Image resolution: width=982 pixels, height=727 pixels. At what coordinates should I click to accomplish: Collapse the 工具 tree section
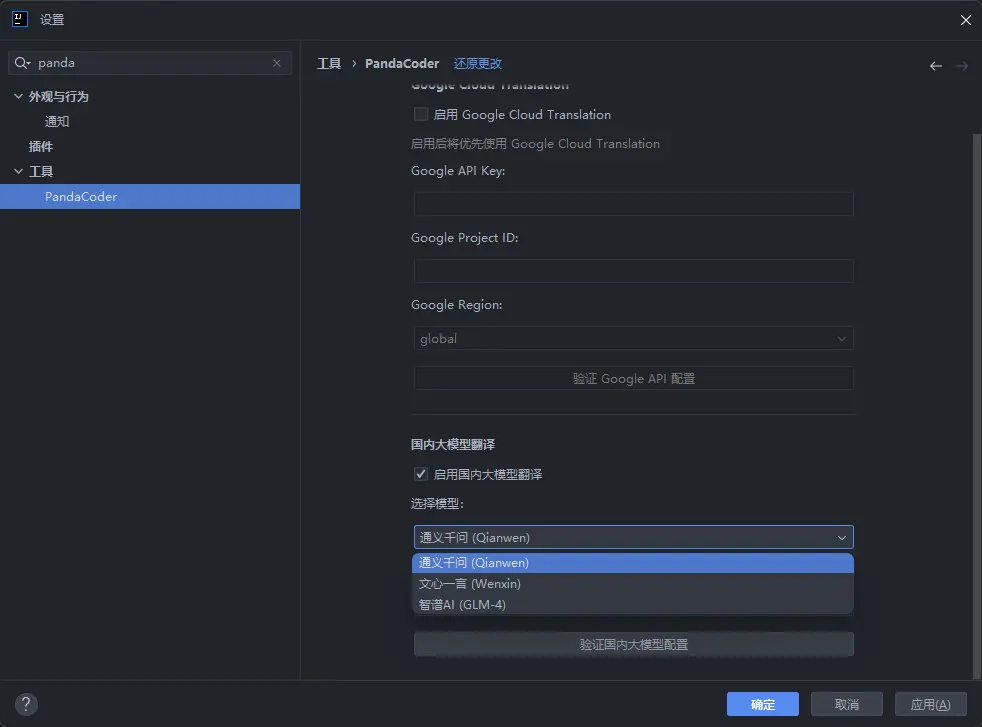(x=18, y=171)
